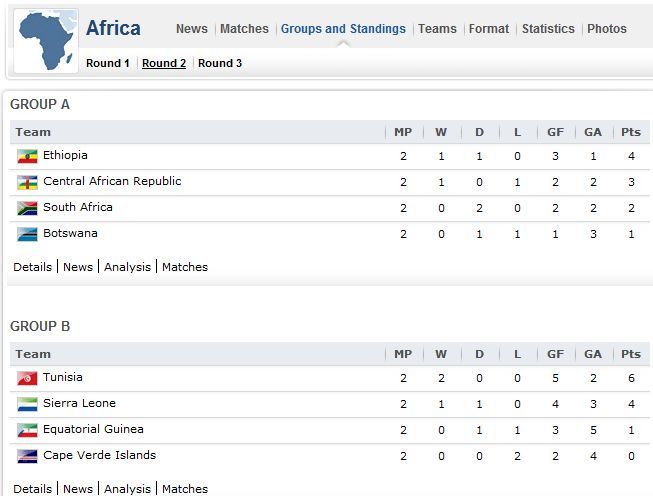Select Round 3 standings
The height and width of the screenshot is (496, 653).
coord(220,63)
